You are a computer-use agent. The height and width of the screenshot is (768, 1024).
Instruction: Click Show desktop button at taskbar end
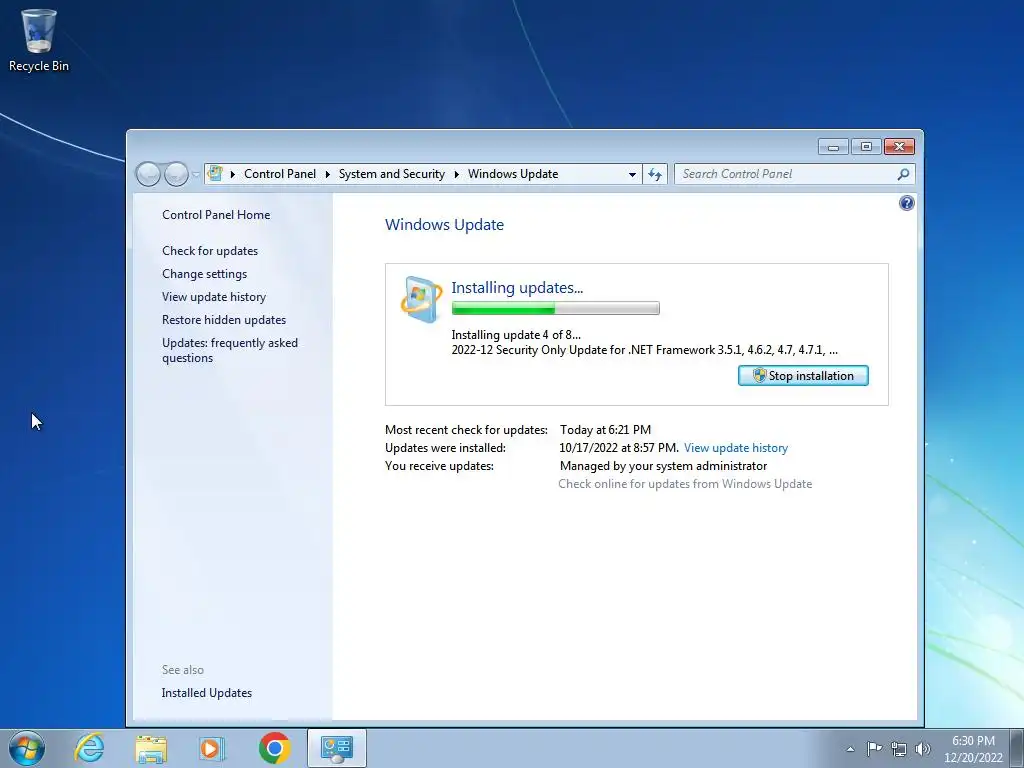click(x=1016, y=748)
